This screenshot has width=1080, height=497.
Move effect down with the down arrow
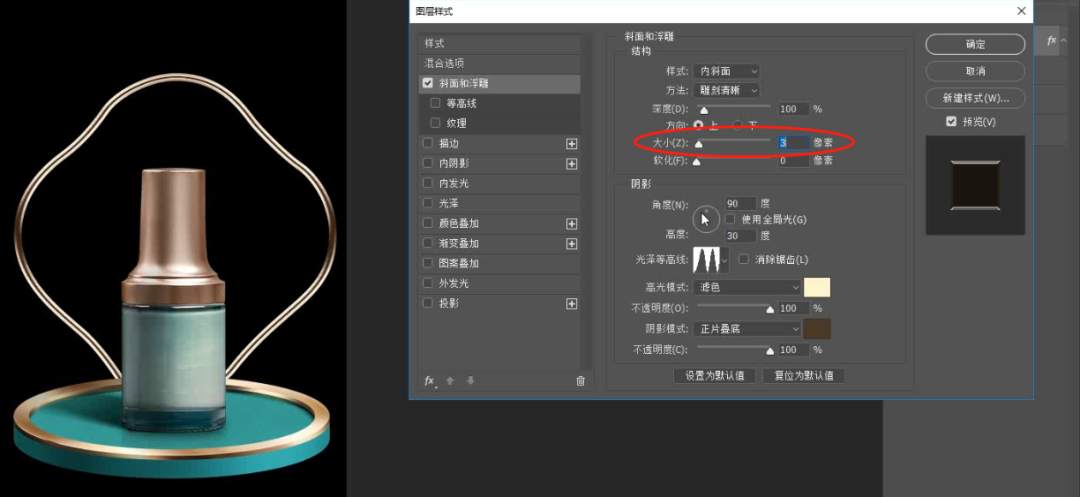click(x=470, y=381)
